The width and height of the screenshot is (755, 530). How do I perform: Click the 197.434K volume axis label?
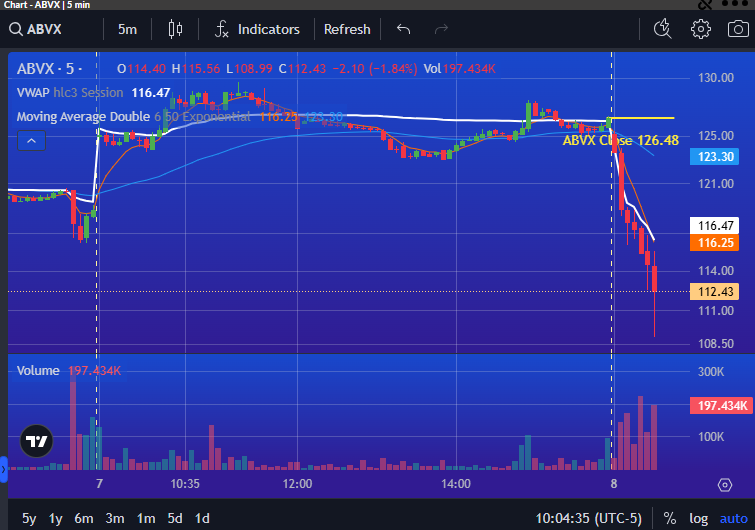(721, 405)
